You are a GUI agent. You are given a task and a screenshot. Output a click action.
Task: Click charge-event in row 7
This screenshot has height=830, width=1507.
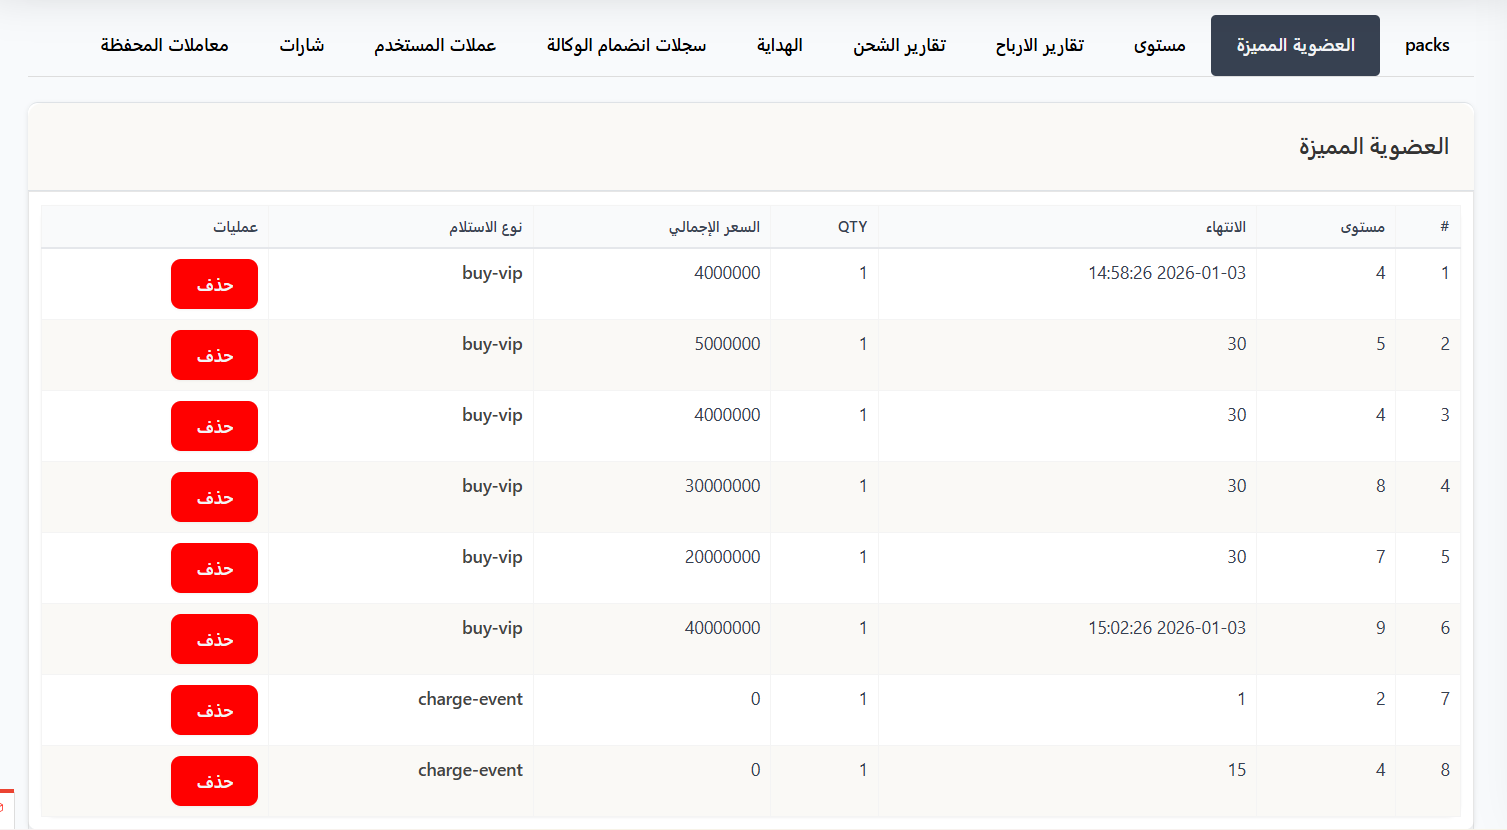click(x=470, y=699)
